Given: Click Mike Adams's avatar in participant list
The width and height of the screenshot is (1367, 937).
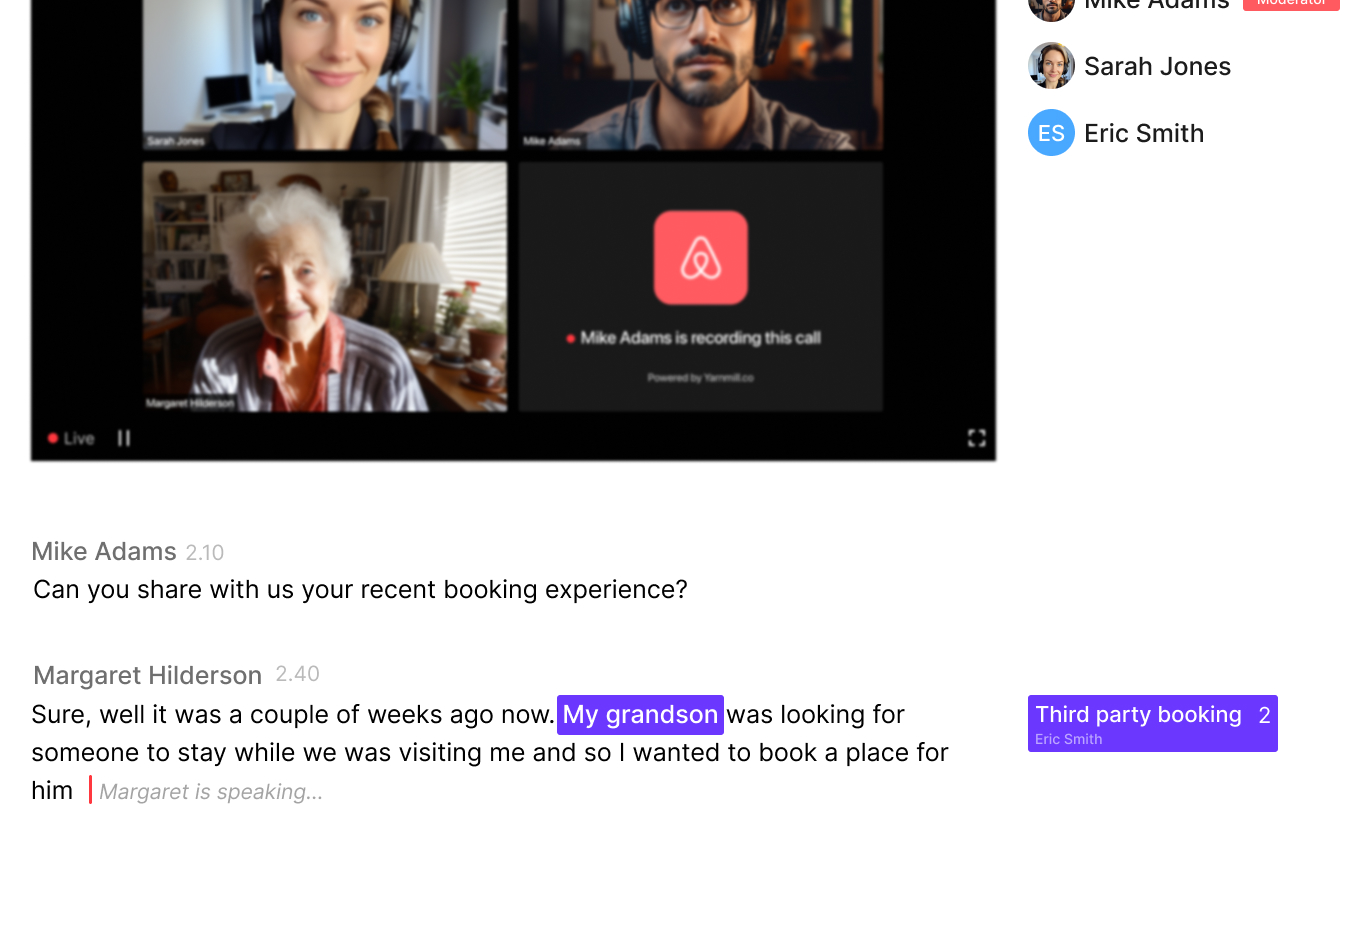Looking at the screenshot, I should (1051, 6).
